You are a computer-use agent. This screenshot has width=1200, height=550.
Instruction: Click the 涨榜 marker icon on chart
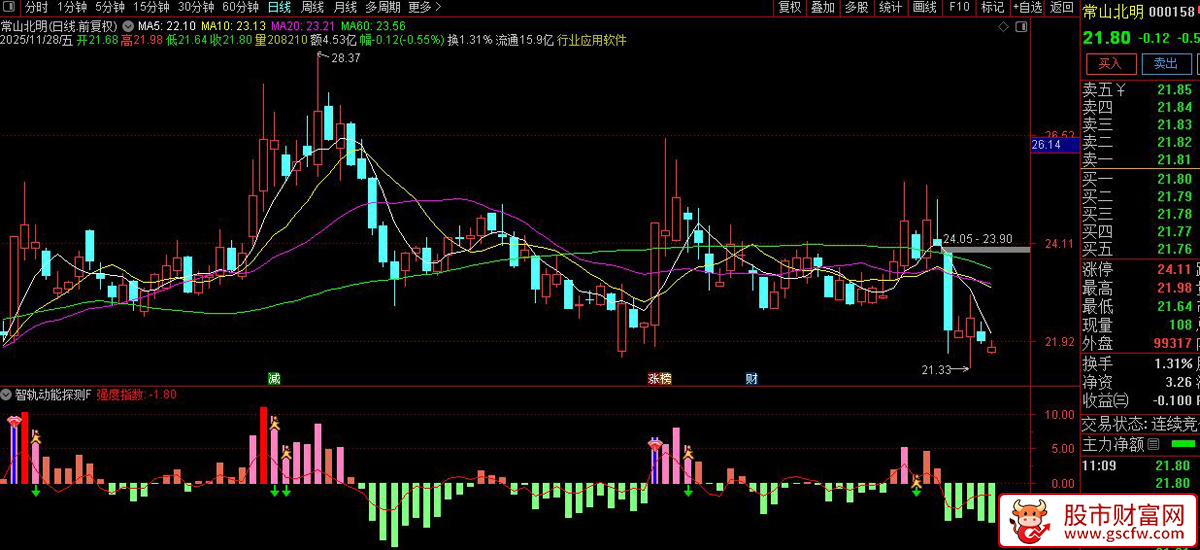tap(659, 379)
